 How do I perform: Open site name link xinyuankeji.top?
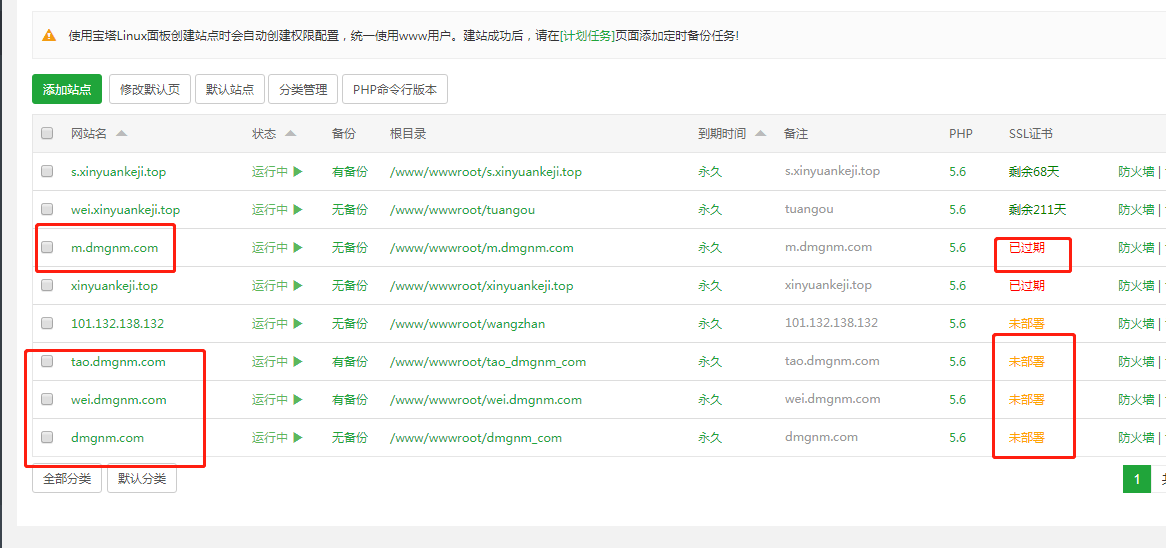(114, 286)
